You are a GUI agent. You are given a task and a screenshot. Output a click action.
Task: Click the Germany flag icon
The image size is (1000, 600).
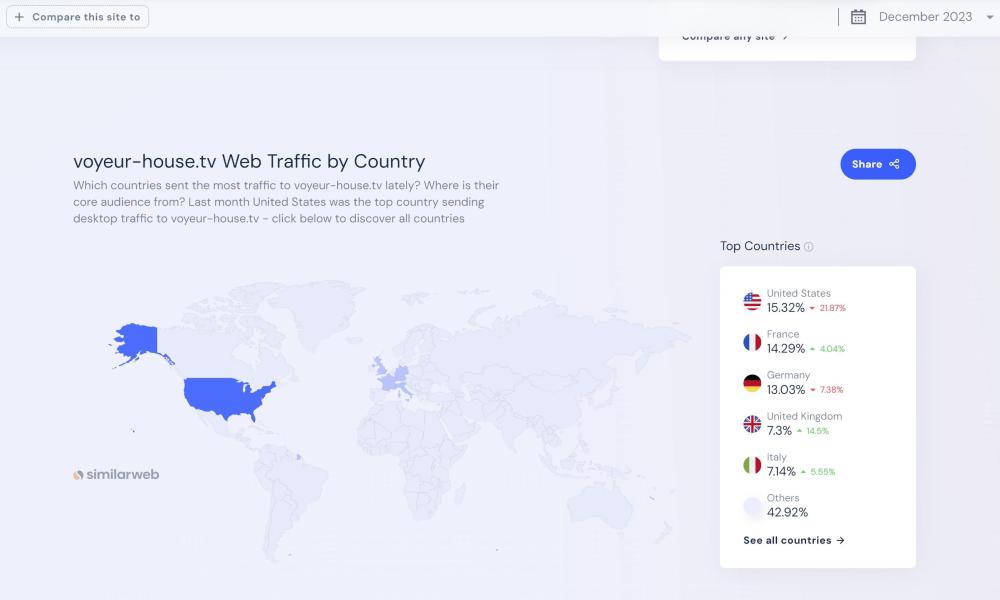click(752, 383)
